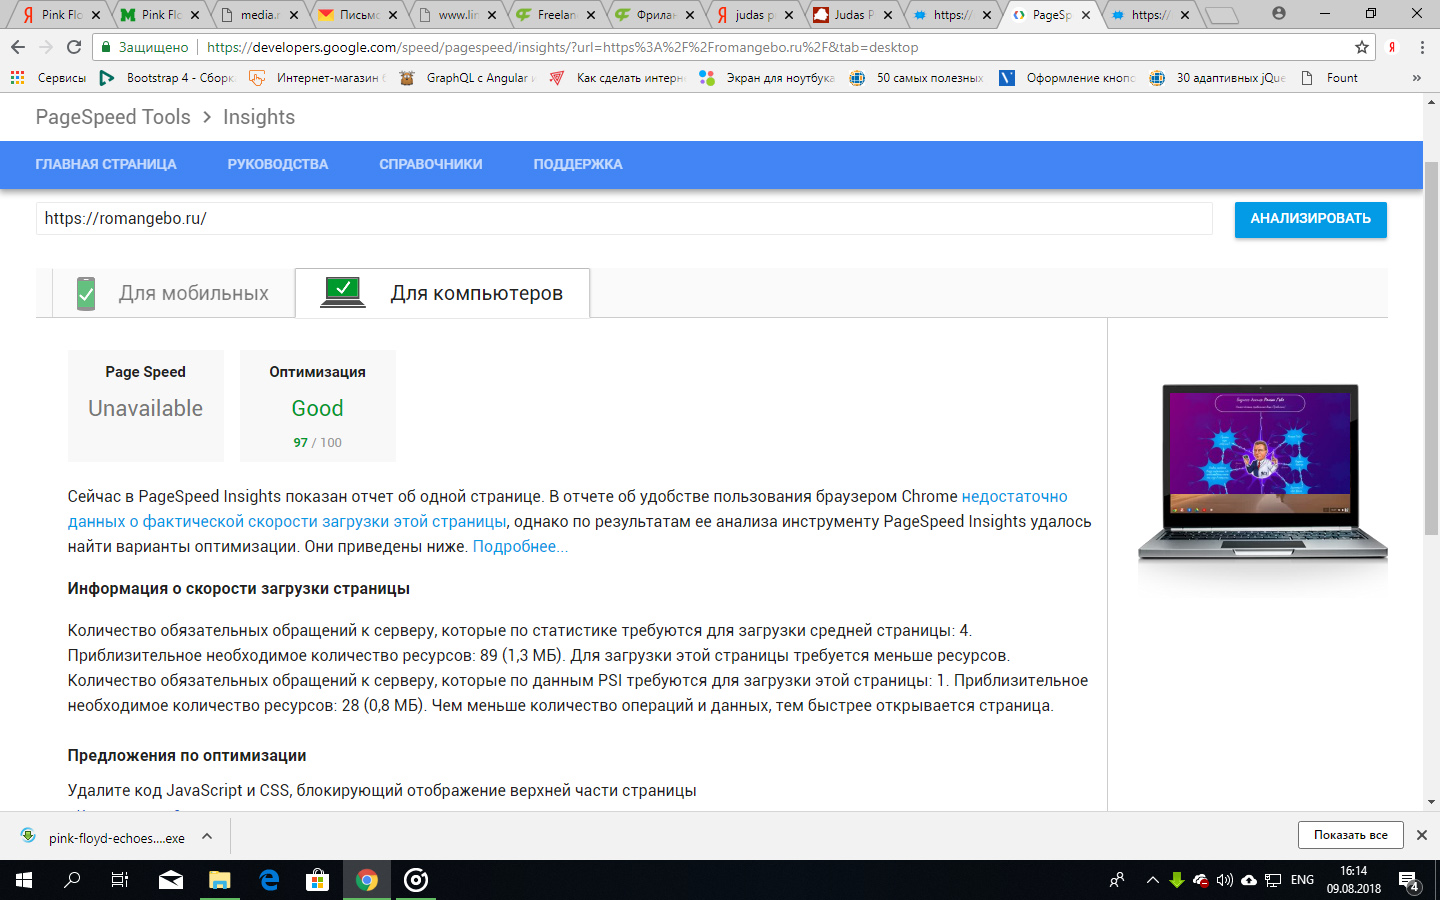Open the Action Center notifications icon
The width and height of the screenshot is (1440, 900).
(1409, 881)
